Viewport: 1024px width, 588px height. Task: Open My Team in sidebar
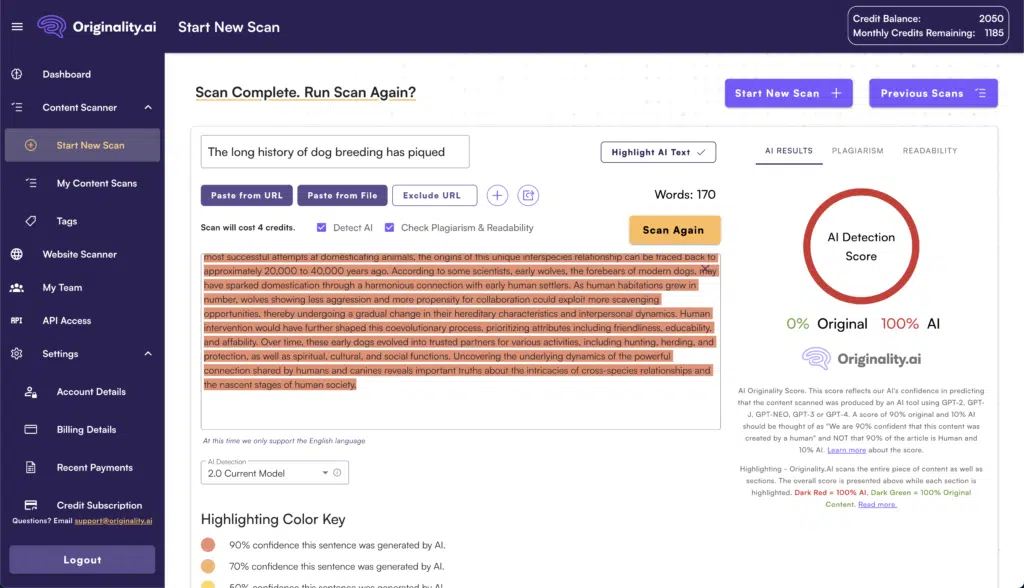(62, 287)
